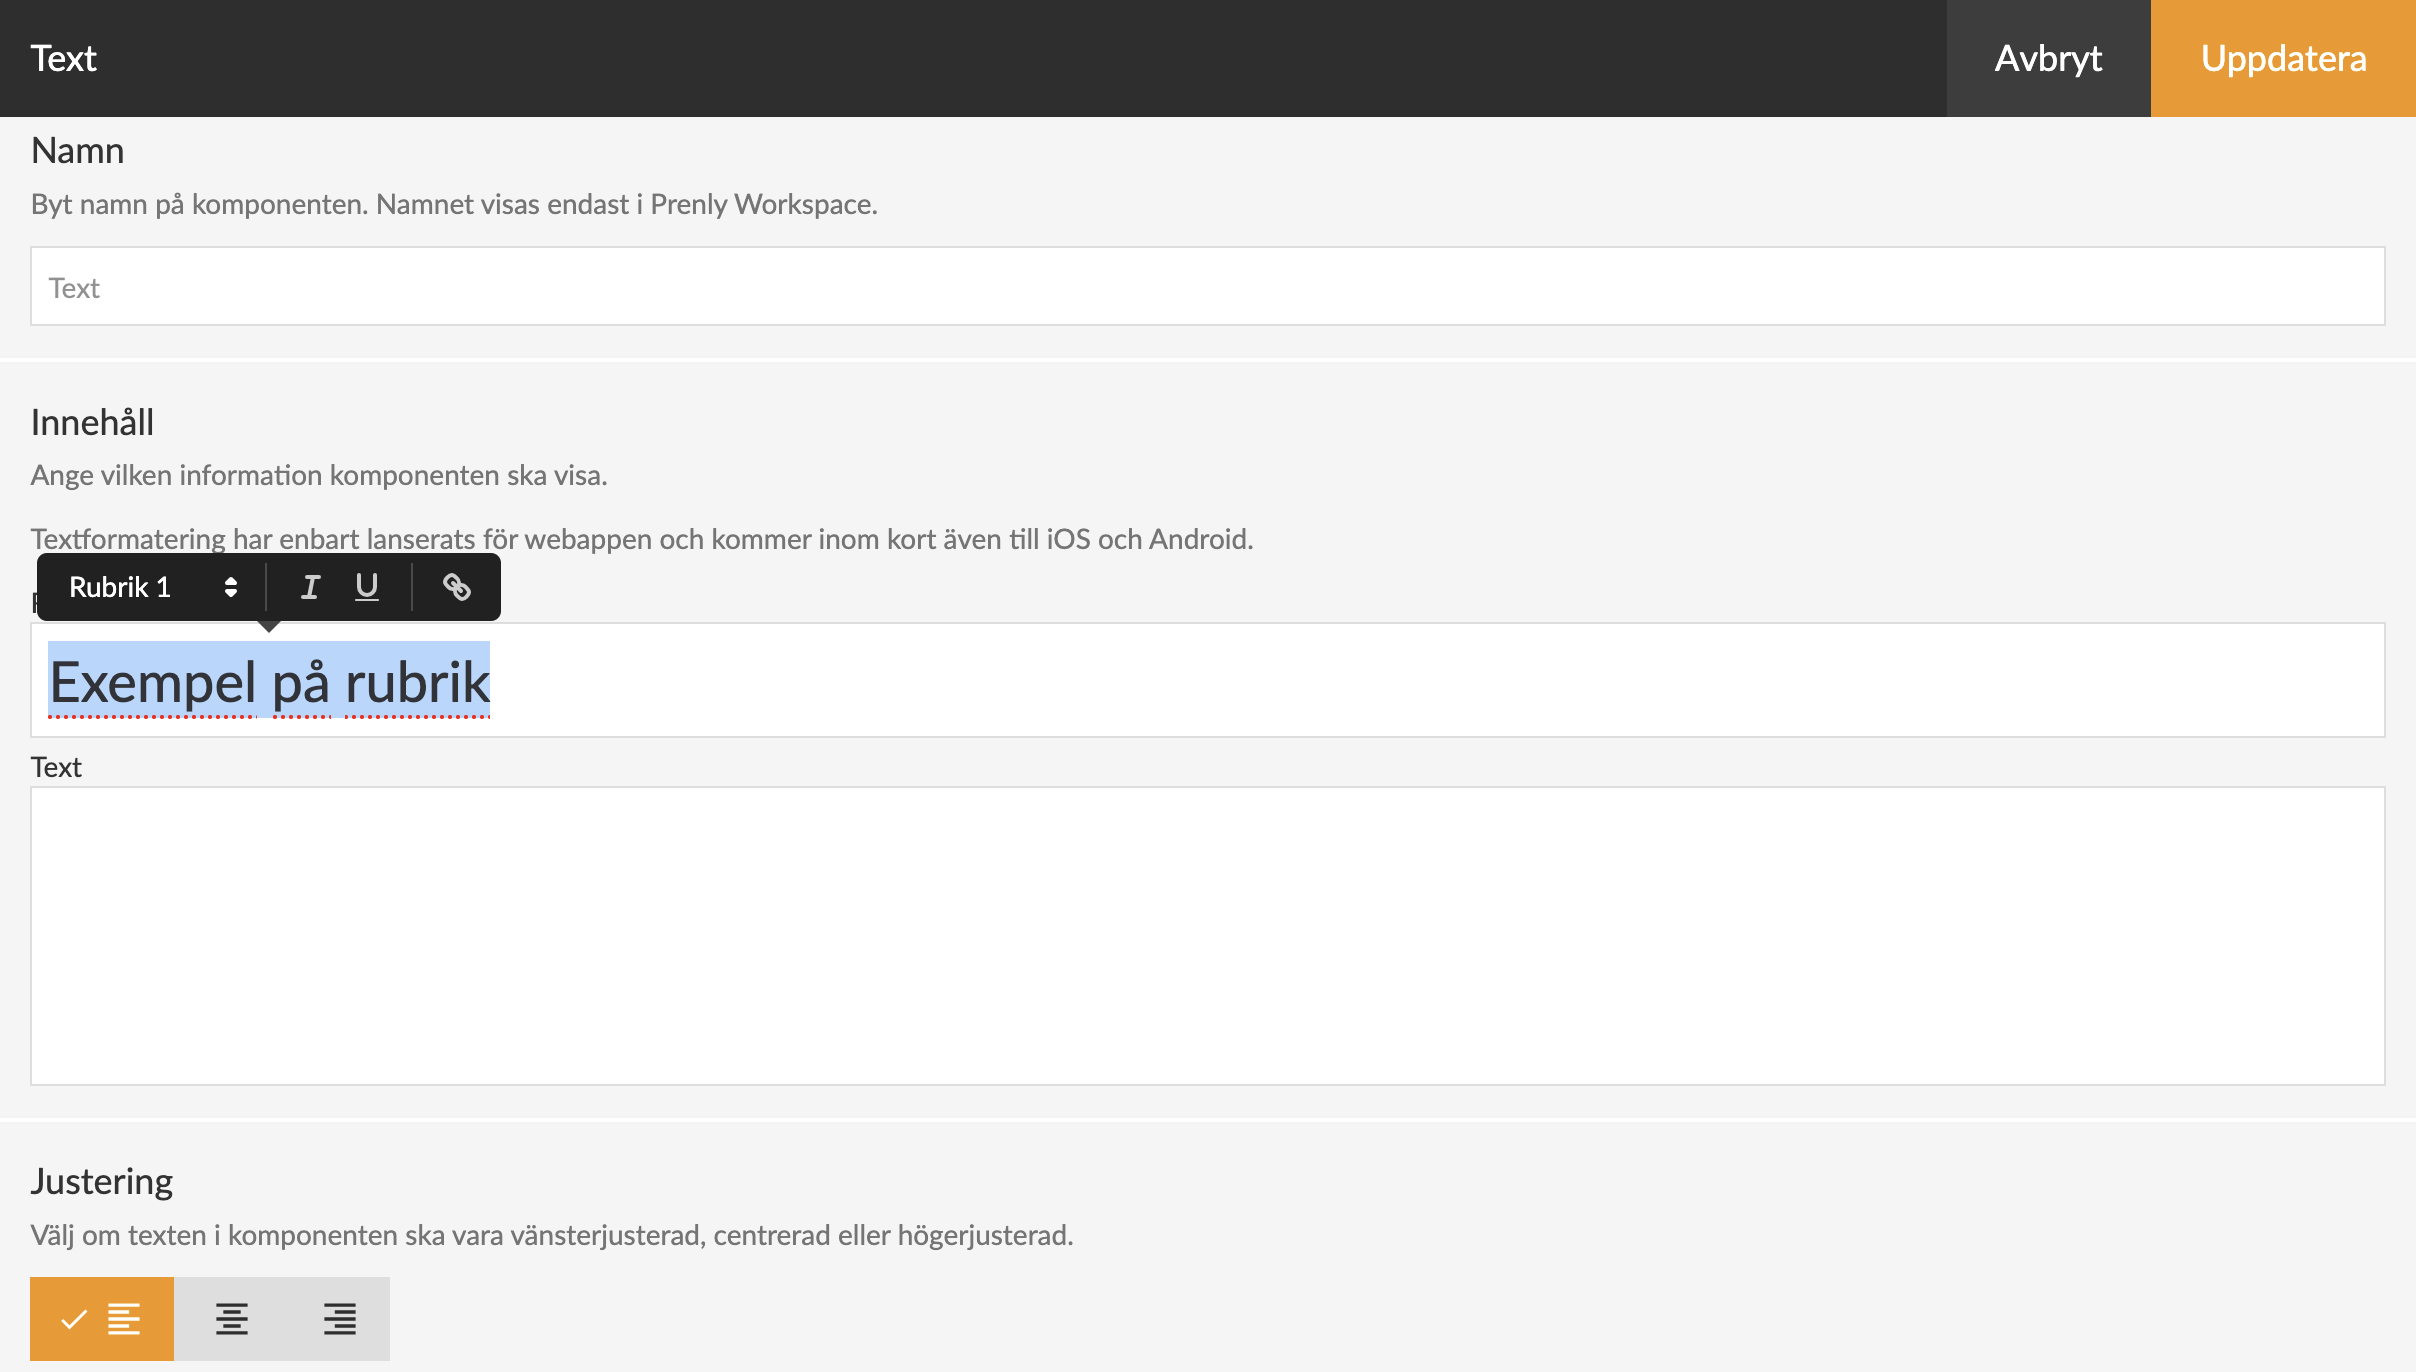Click the highlighted "Exempel på rubrik" heading text
This screenshot has width=2416, height=1372.
coord(270,683)
